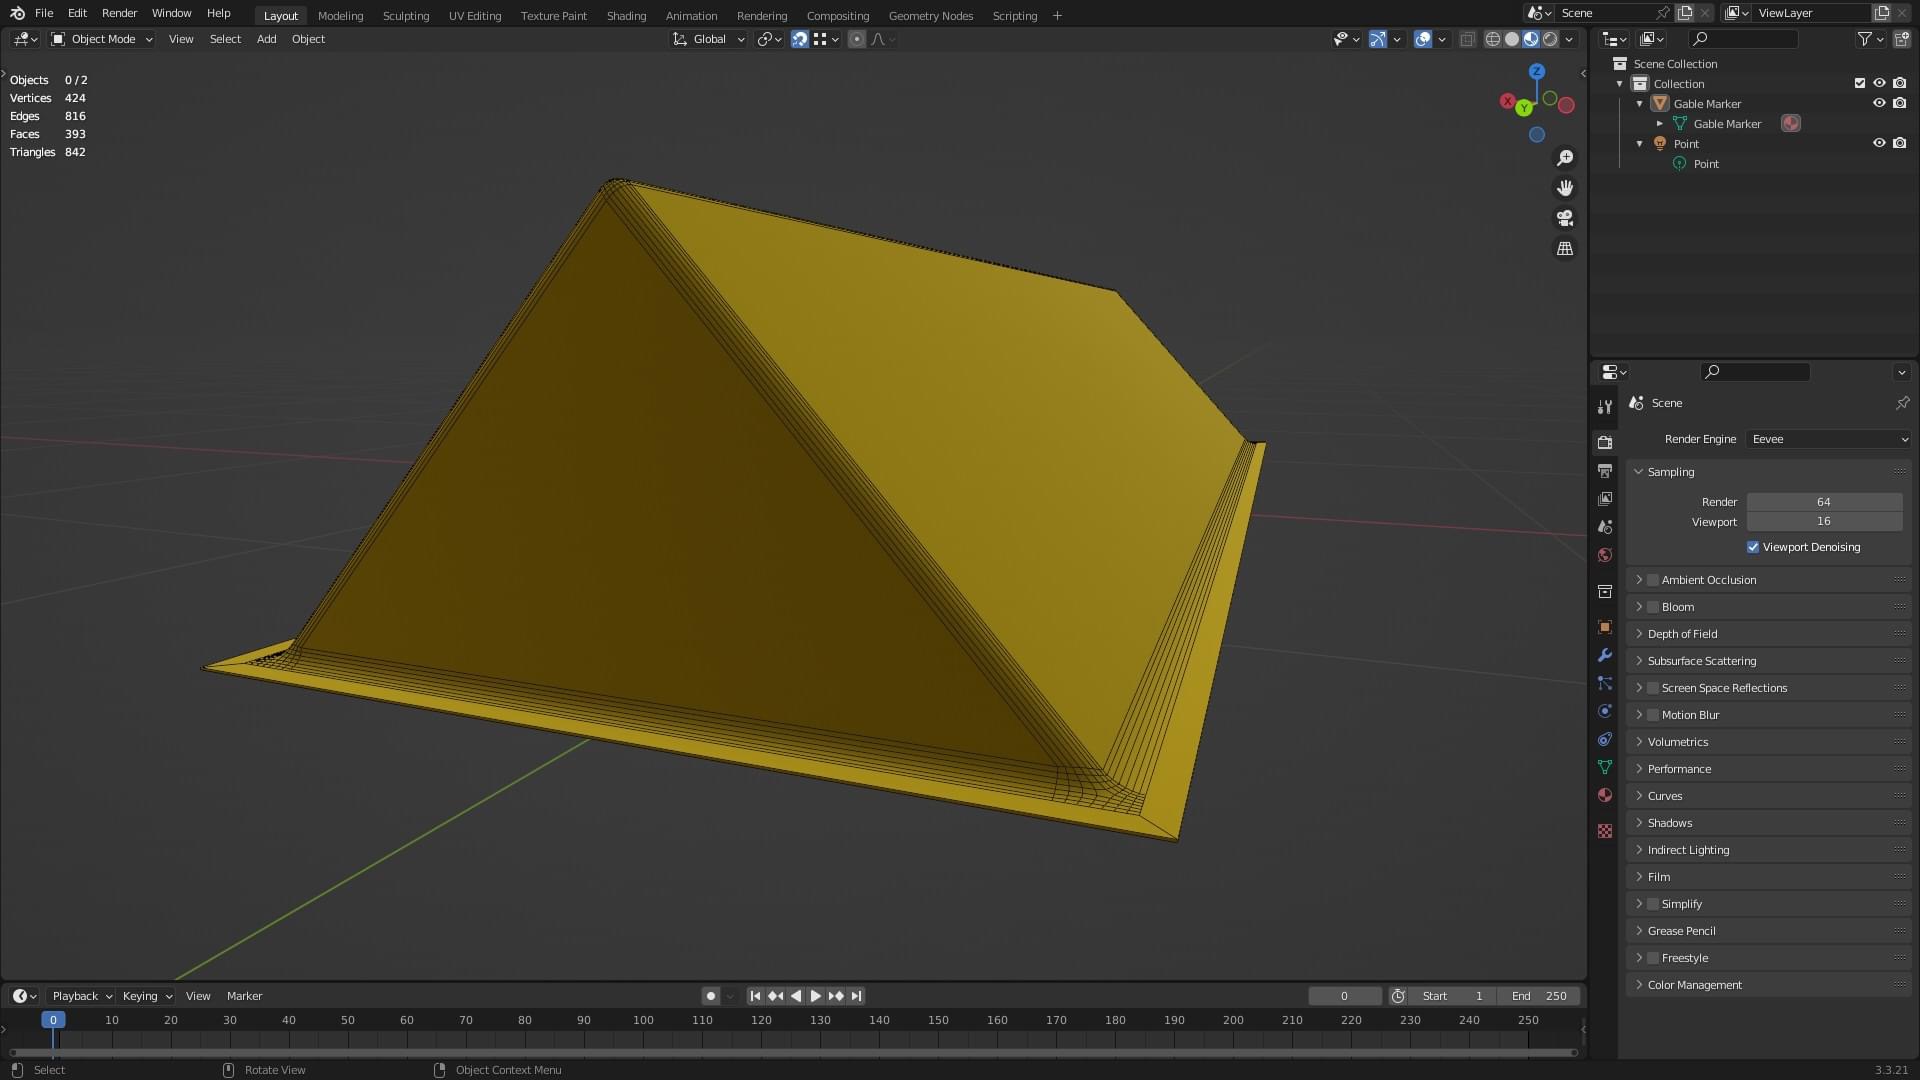Toggle Point object render camera icon

tap(1900, 143)
